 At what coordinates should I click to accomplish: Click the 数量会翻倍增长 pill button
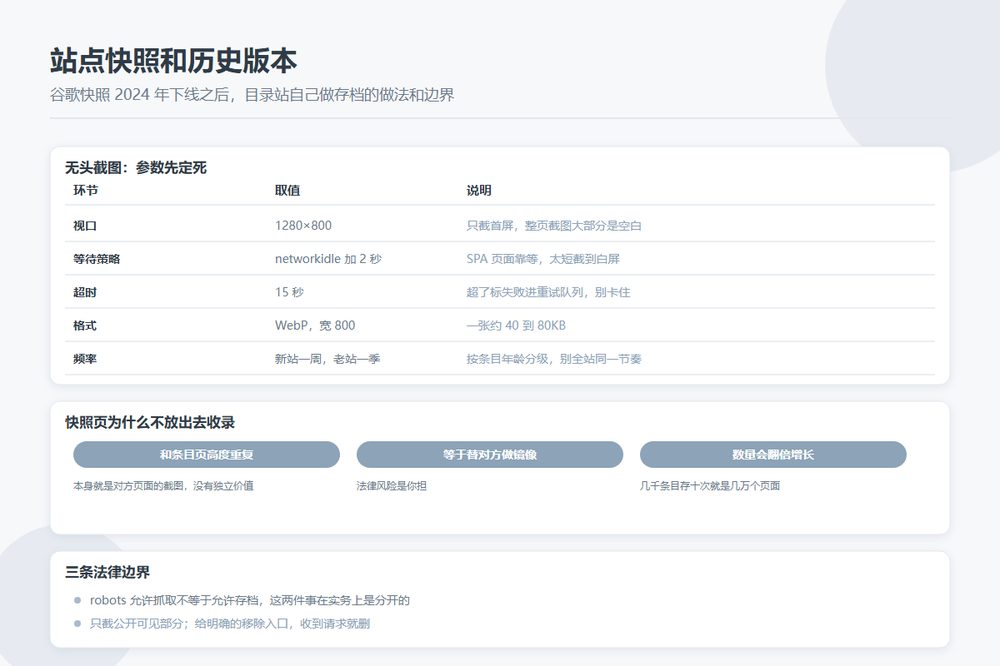(x=773, y=454)
